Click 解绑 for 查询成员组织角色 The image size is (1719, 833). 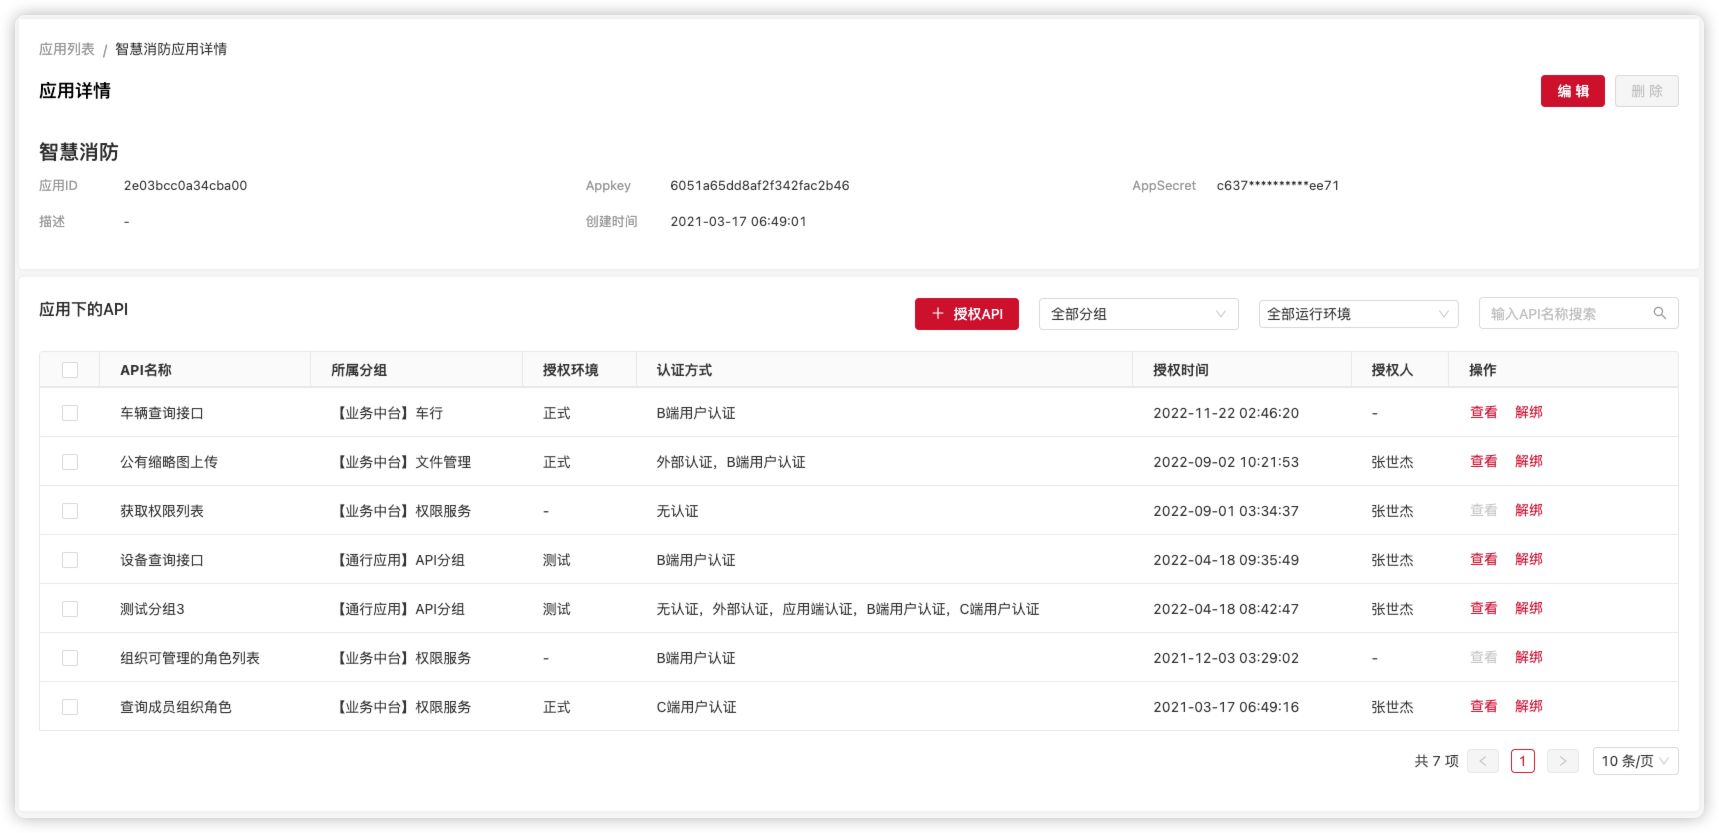click(1529, 706)
